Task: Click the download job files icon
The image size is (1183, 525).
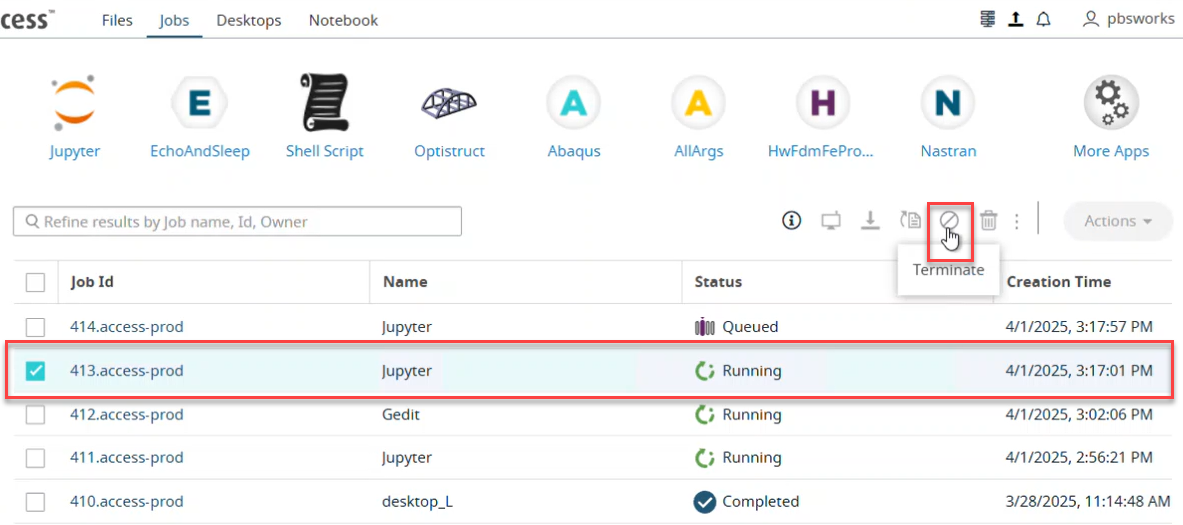Action: [870, 221]
